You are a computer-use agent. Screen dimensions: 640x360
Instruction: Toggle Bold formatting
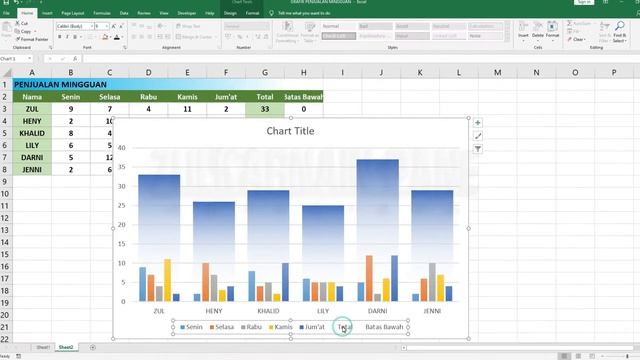60,37
